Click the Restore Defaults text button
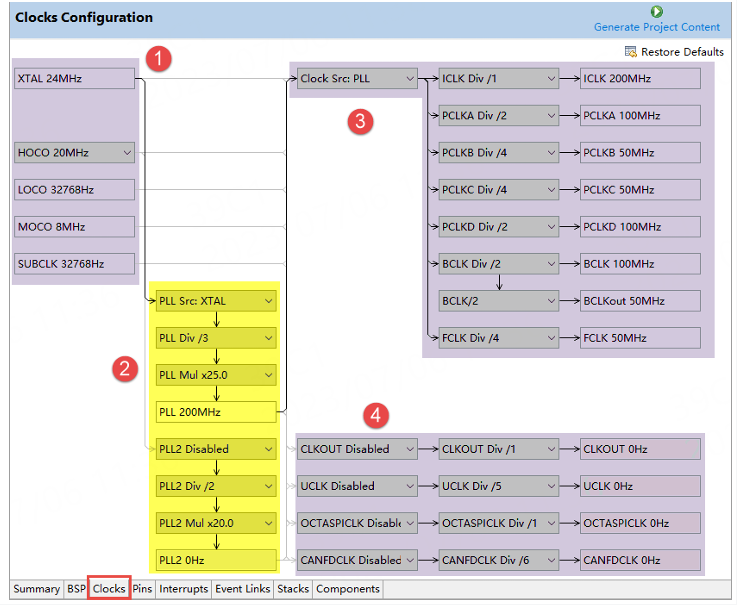Screen dimensions: 737x605 click(682, 52)
